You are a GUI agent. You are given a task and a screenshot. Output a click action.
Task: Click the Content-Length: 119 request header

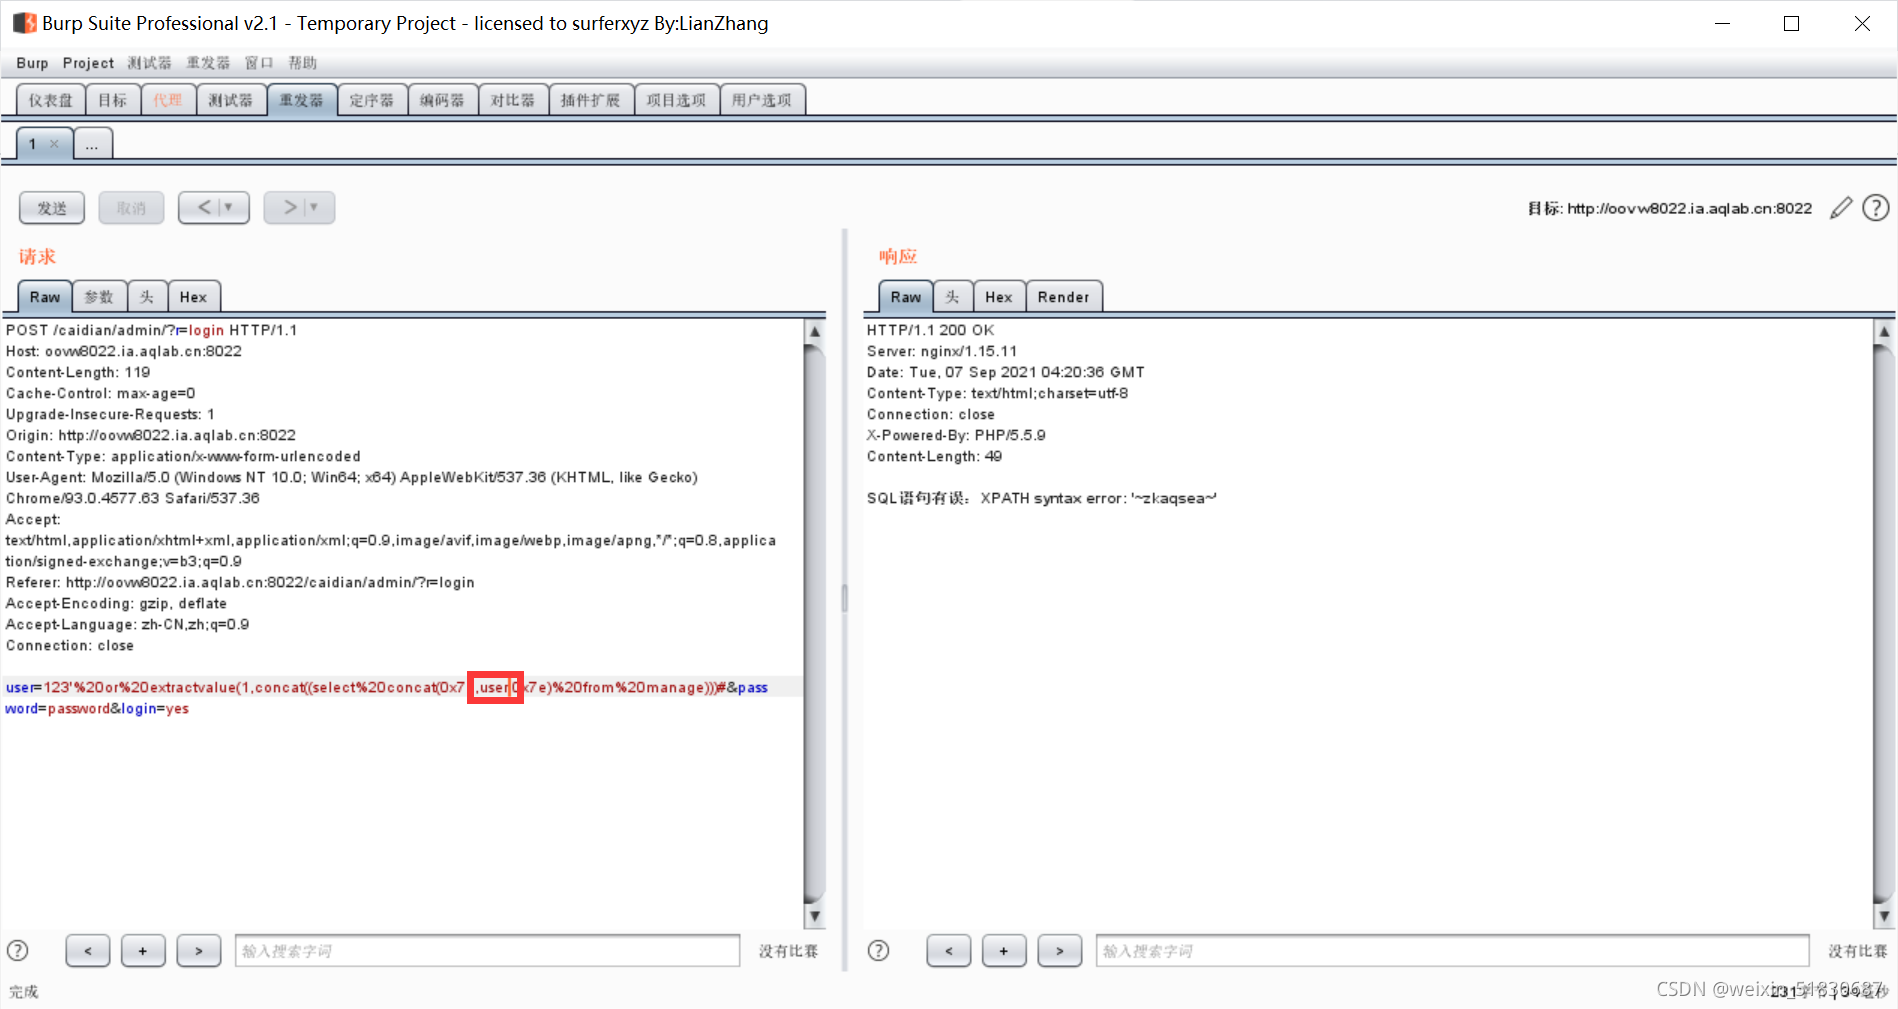coord(78,372)
